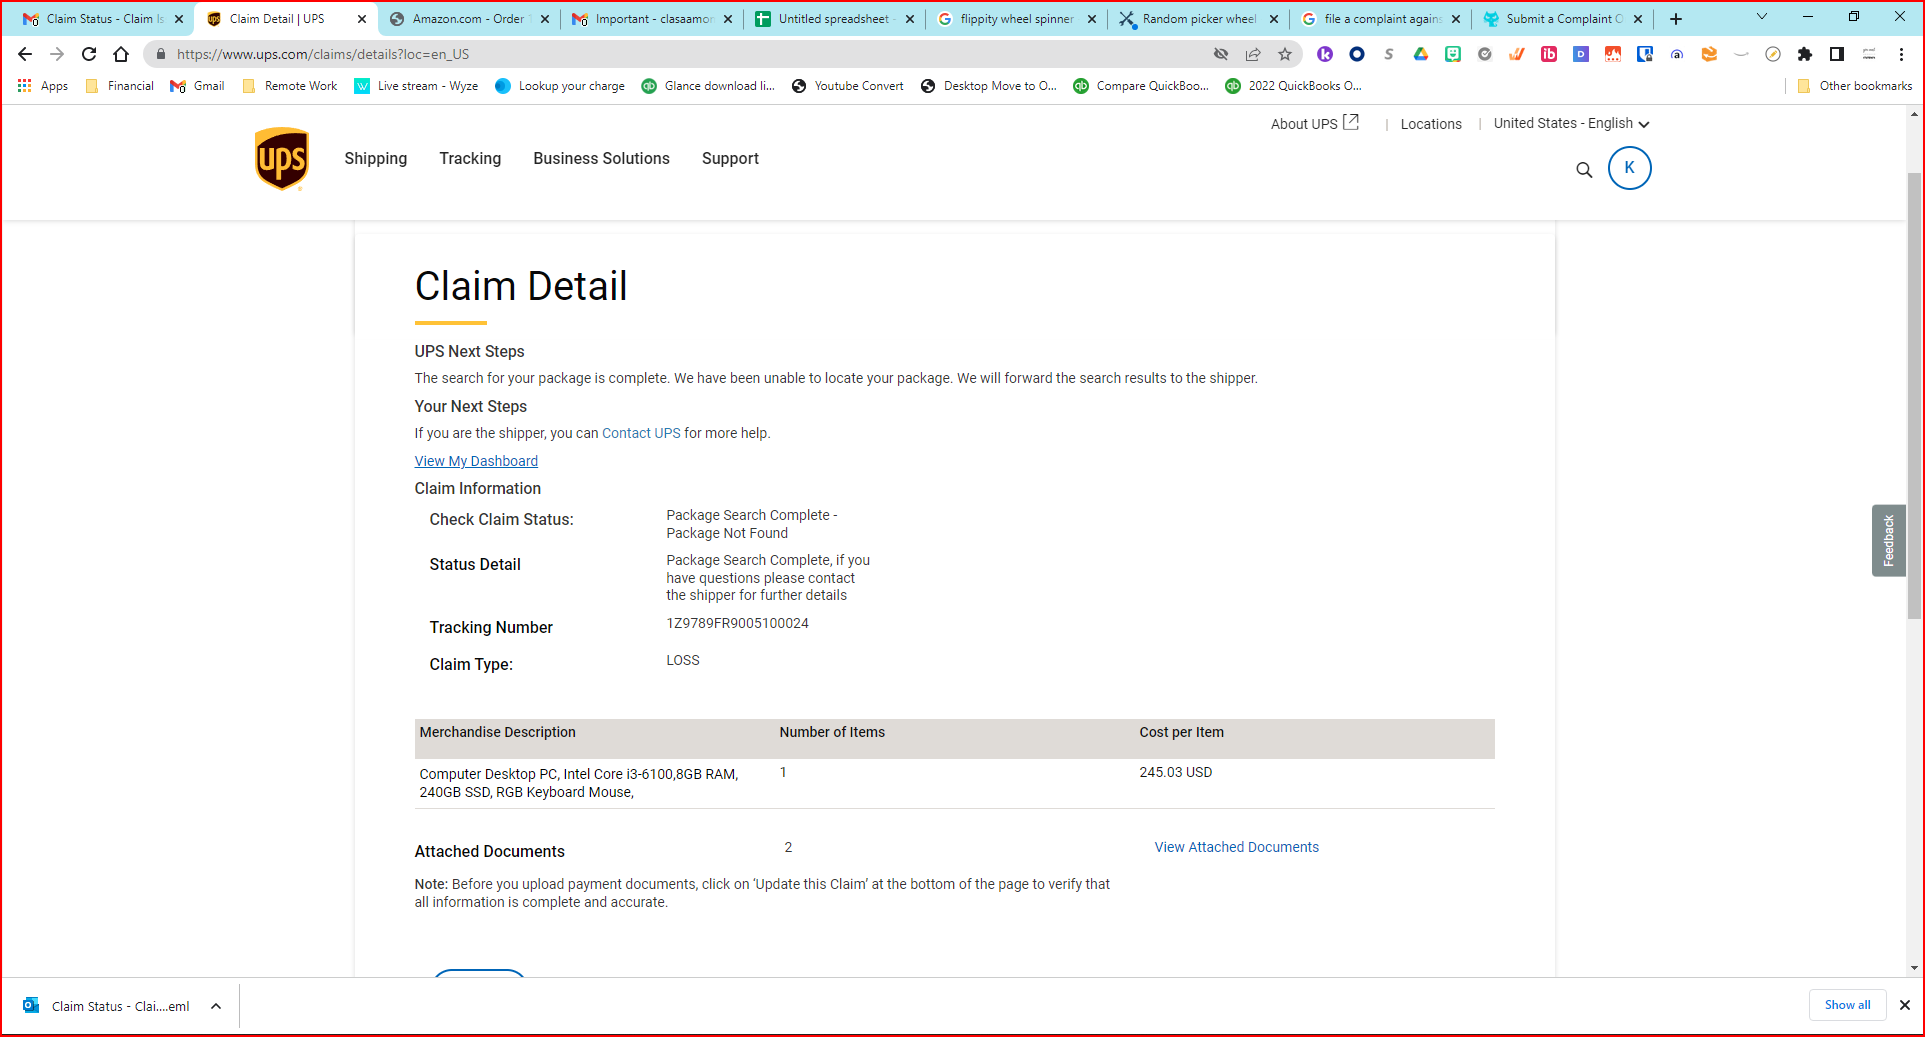The width and height of the screenshot is (1925, 1037).
Task: Expand the United States - English language dropdown
Action: click(1571, 123)
